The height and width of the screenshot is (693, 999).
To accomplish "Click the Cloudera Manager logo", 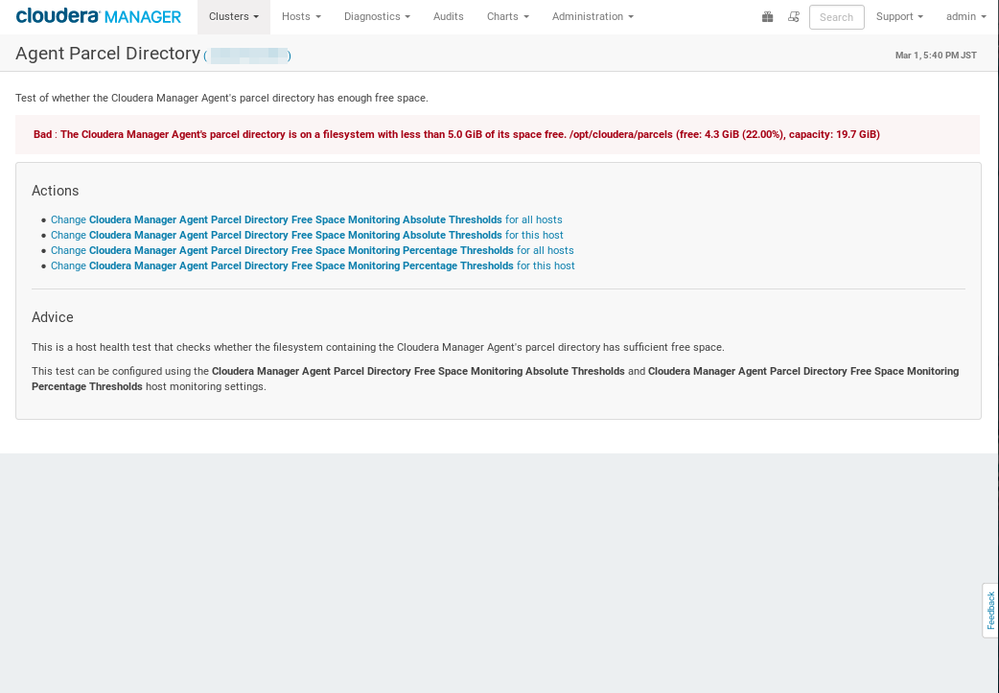I will 97,16.
